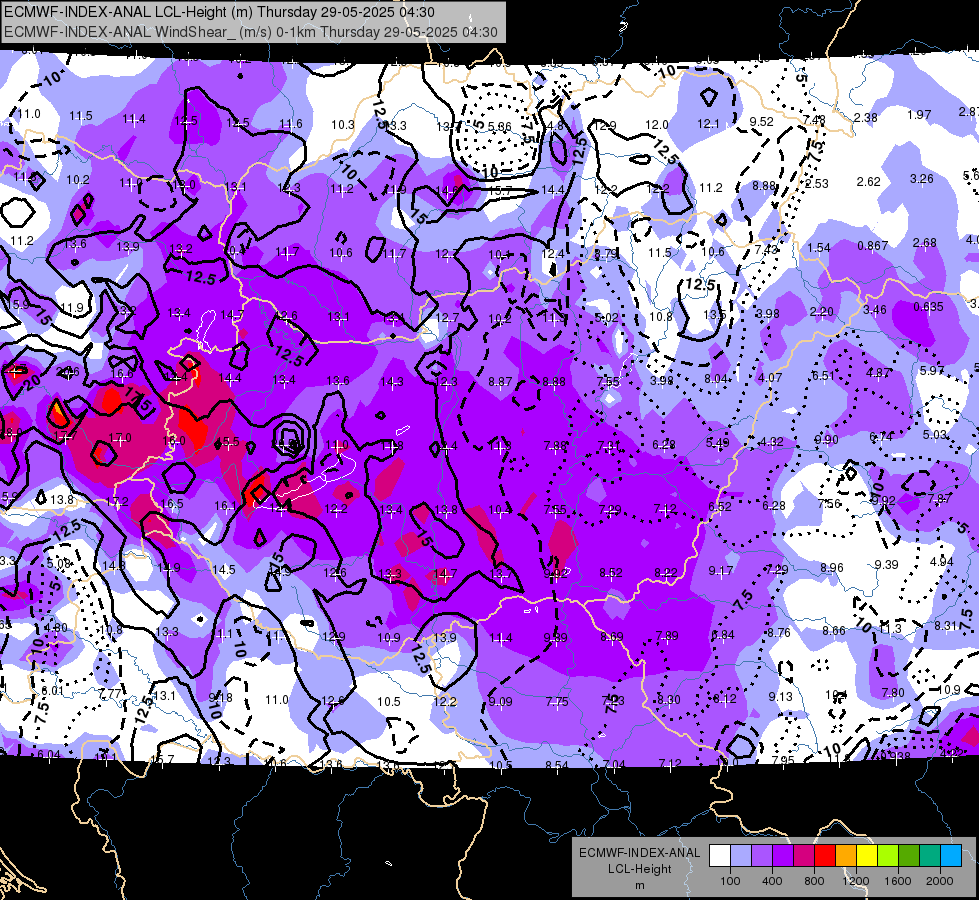979x900 pixels.
Task: Click the wind shear value 6.51
Action: 823,375
